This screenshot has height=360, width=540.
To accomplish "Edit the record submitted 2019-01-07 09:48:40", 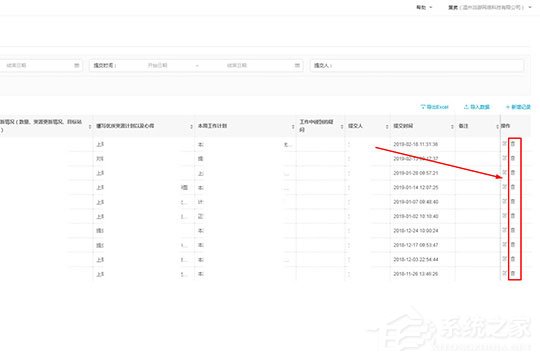I will 505,201.
